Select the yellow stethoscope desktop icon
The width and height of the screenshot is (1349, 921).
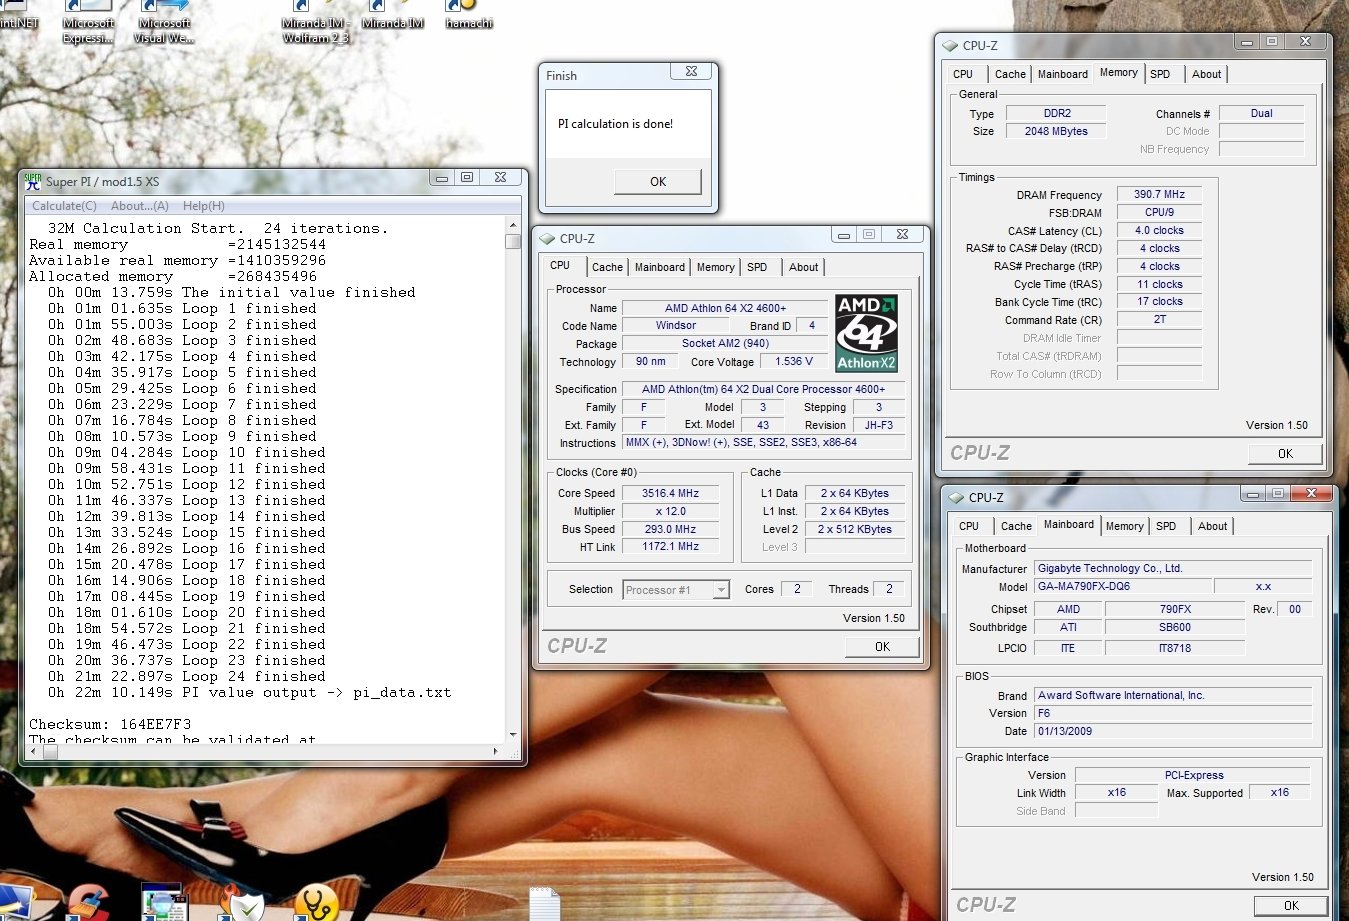coord(317,903)
